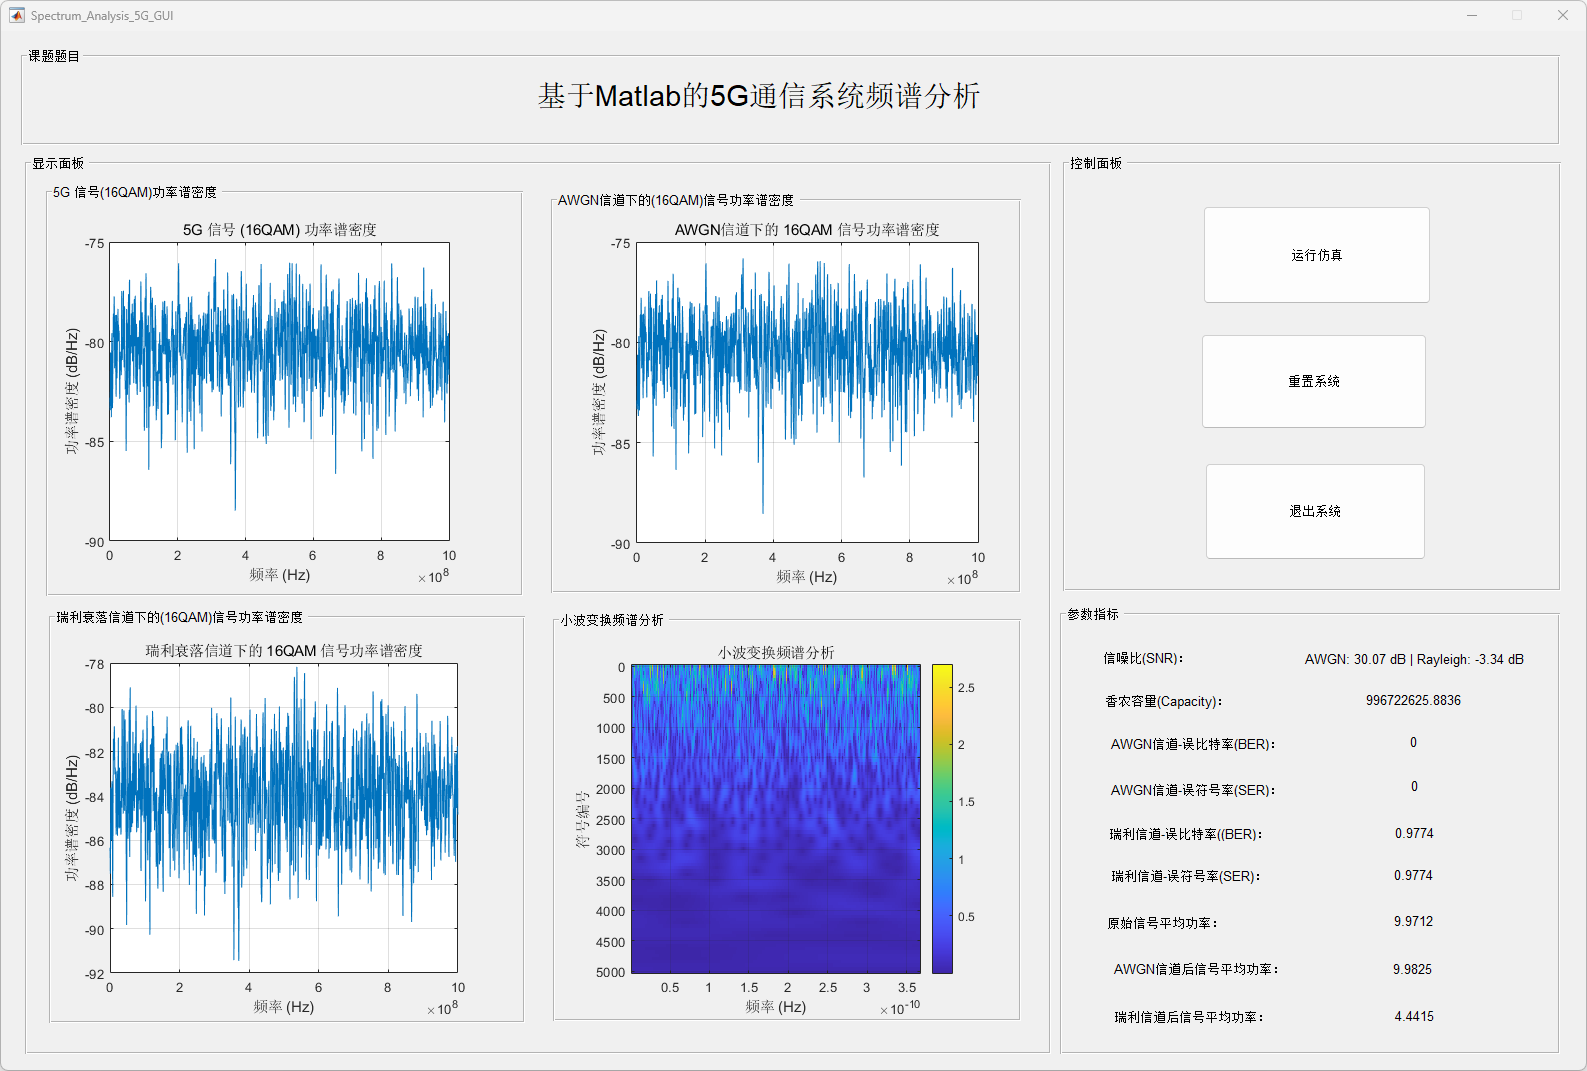Click the AWGN信道后信号平均功率 value 9.9825
The image size is (1587, 1071).
(x=1412, y=969)
